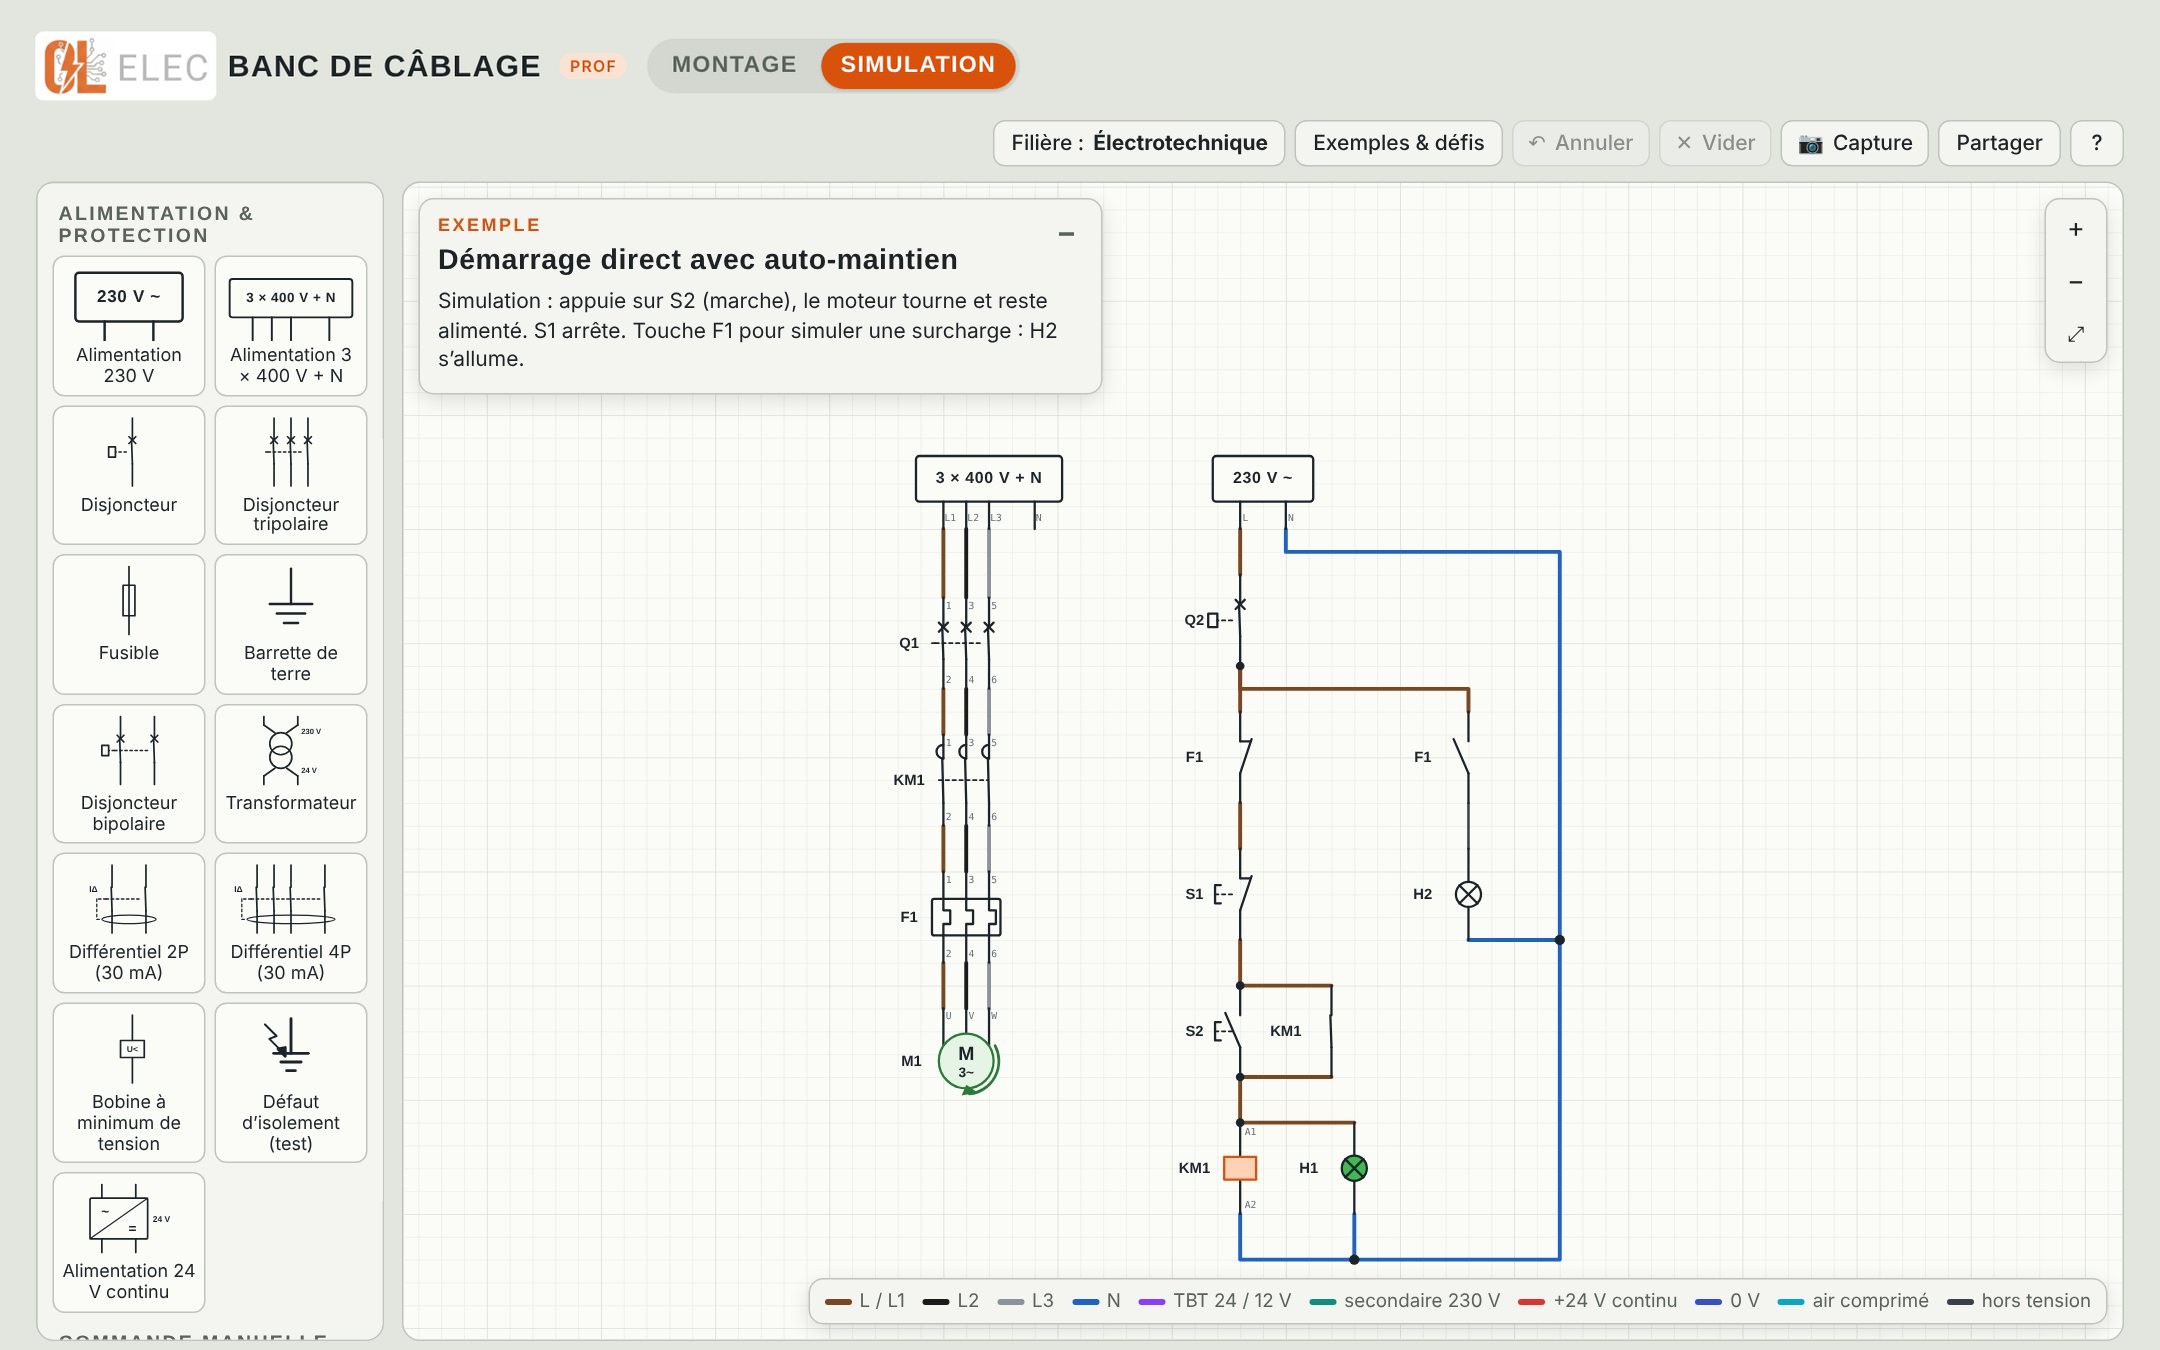This screenshot has height=1350, width=2160.
Task: Take a Capture of the schematic
Action: [x=1855, y=143]
